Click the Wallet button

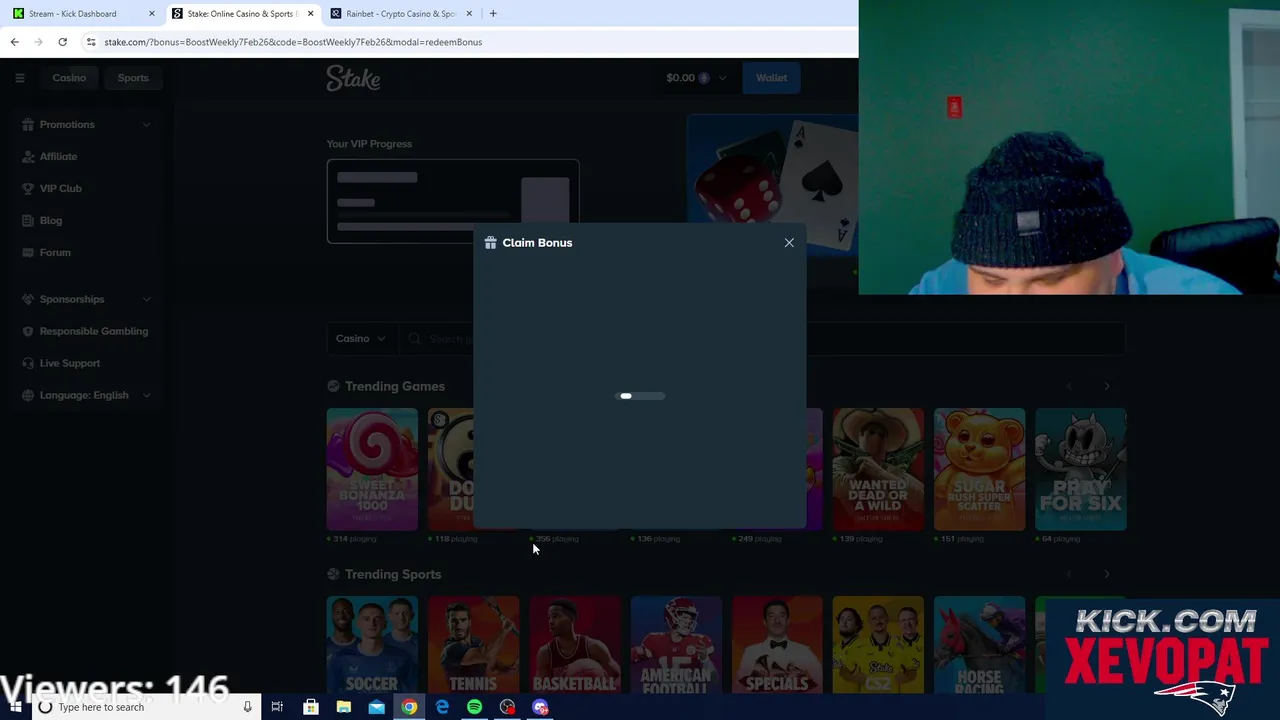(771, 78)
